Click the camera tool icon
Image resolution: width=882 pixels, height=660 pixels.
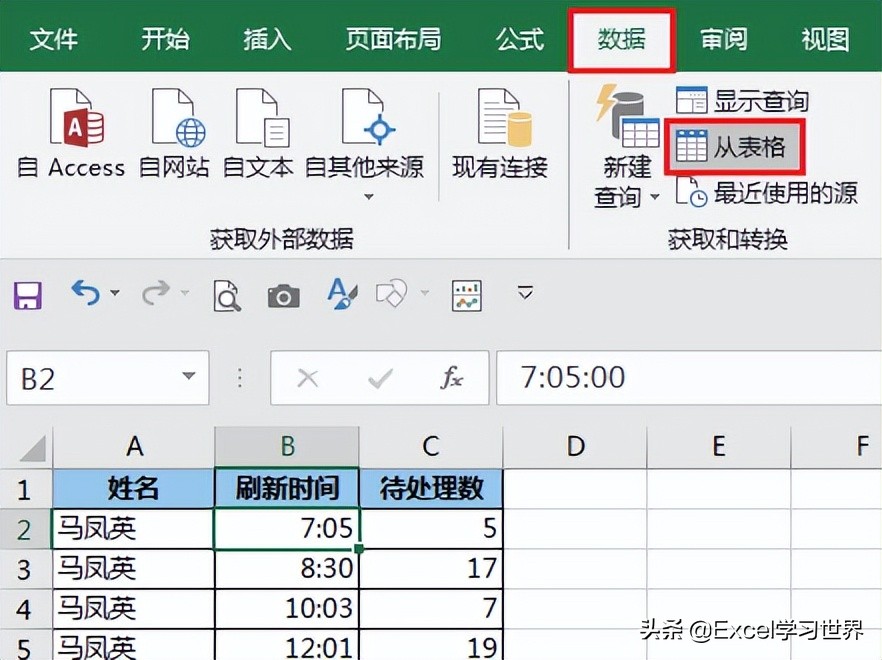pos(284,296)
